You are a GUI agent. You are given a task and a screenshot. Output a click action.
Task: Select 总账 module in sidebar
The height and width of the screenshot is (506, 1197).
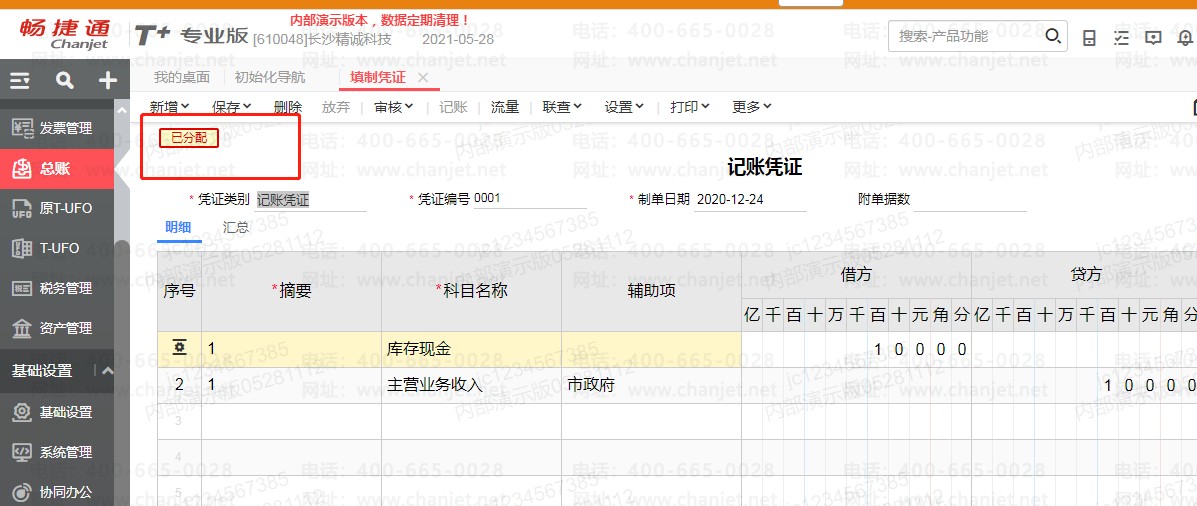tap(57, 169)
